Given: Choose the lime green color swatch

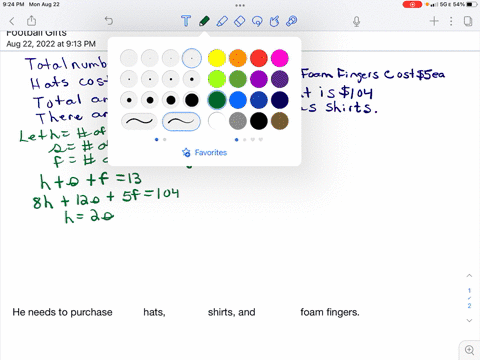Looking at the screenshot, I should (217, 79).
